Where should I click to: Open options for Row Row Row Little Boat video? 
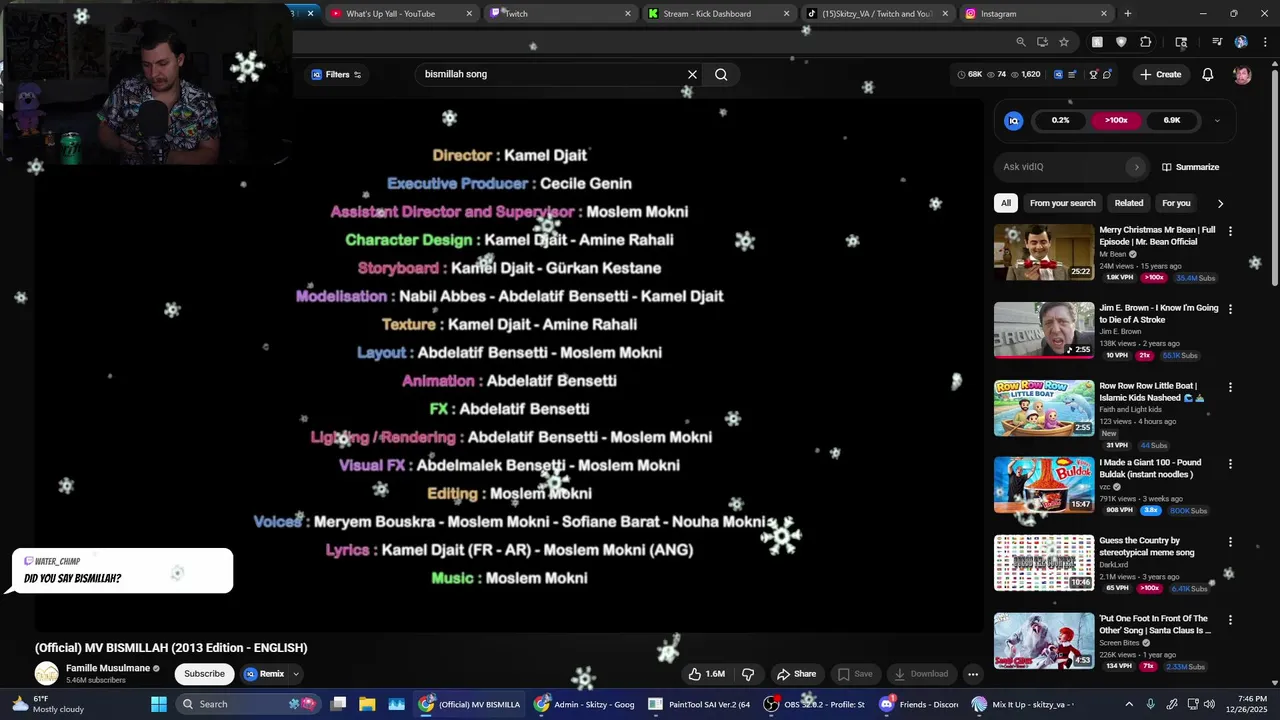coord(1230,387)
